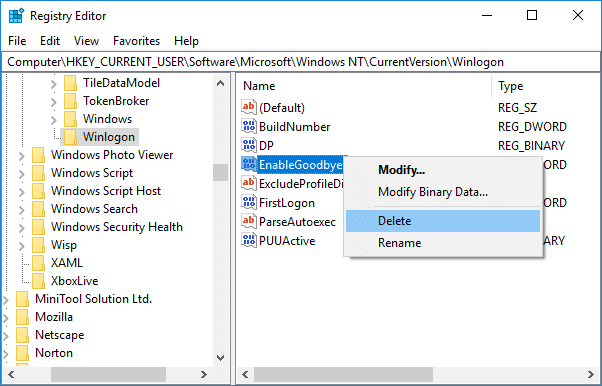Click the Winlogon folder icon

point(70,137)
